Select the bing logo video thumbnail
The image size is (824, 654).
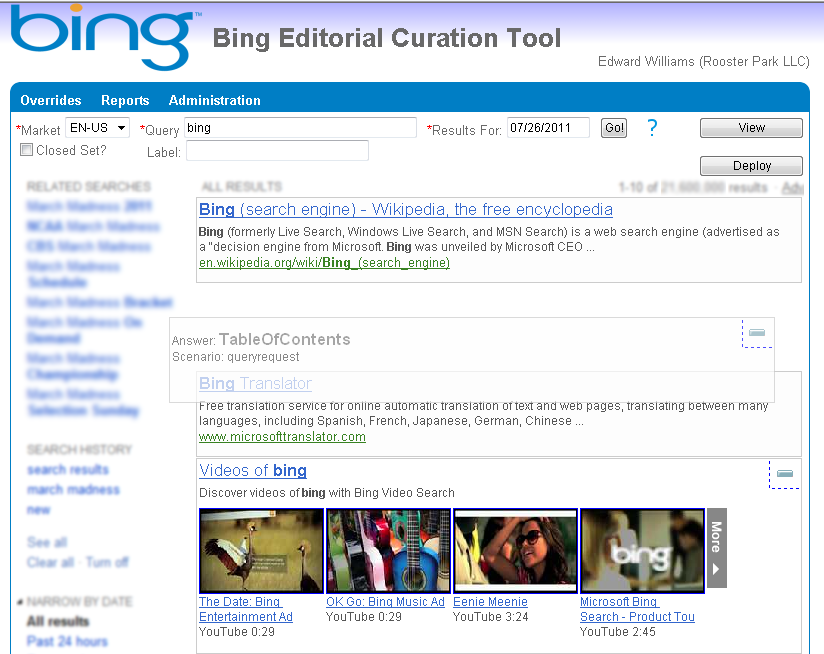coord(642,551)
